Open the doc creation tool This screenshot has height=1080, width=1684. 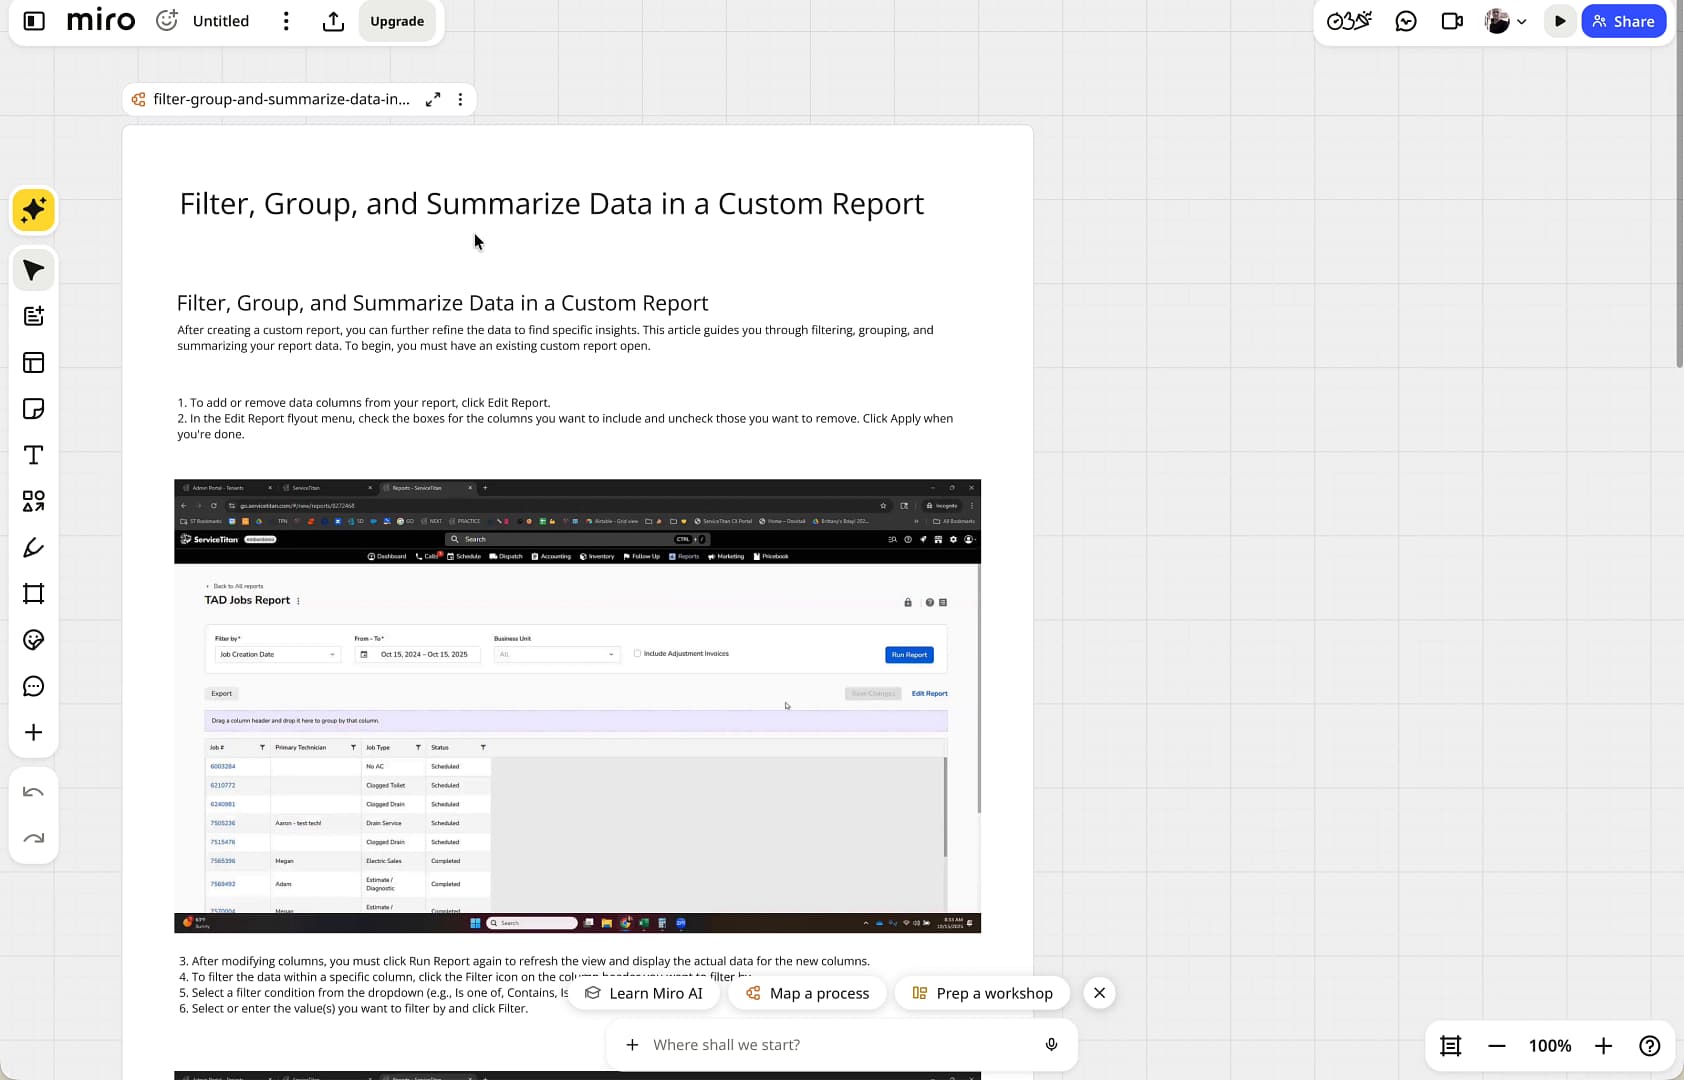34,316
